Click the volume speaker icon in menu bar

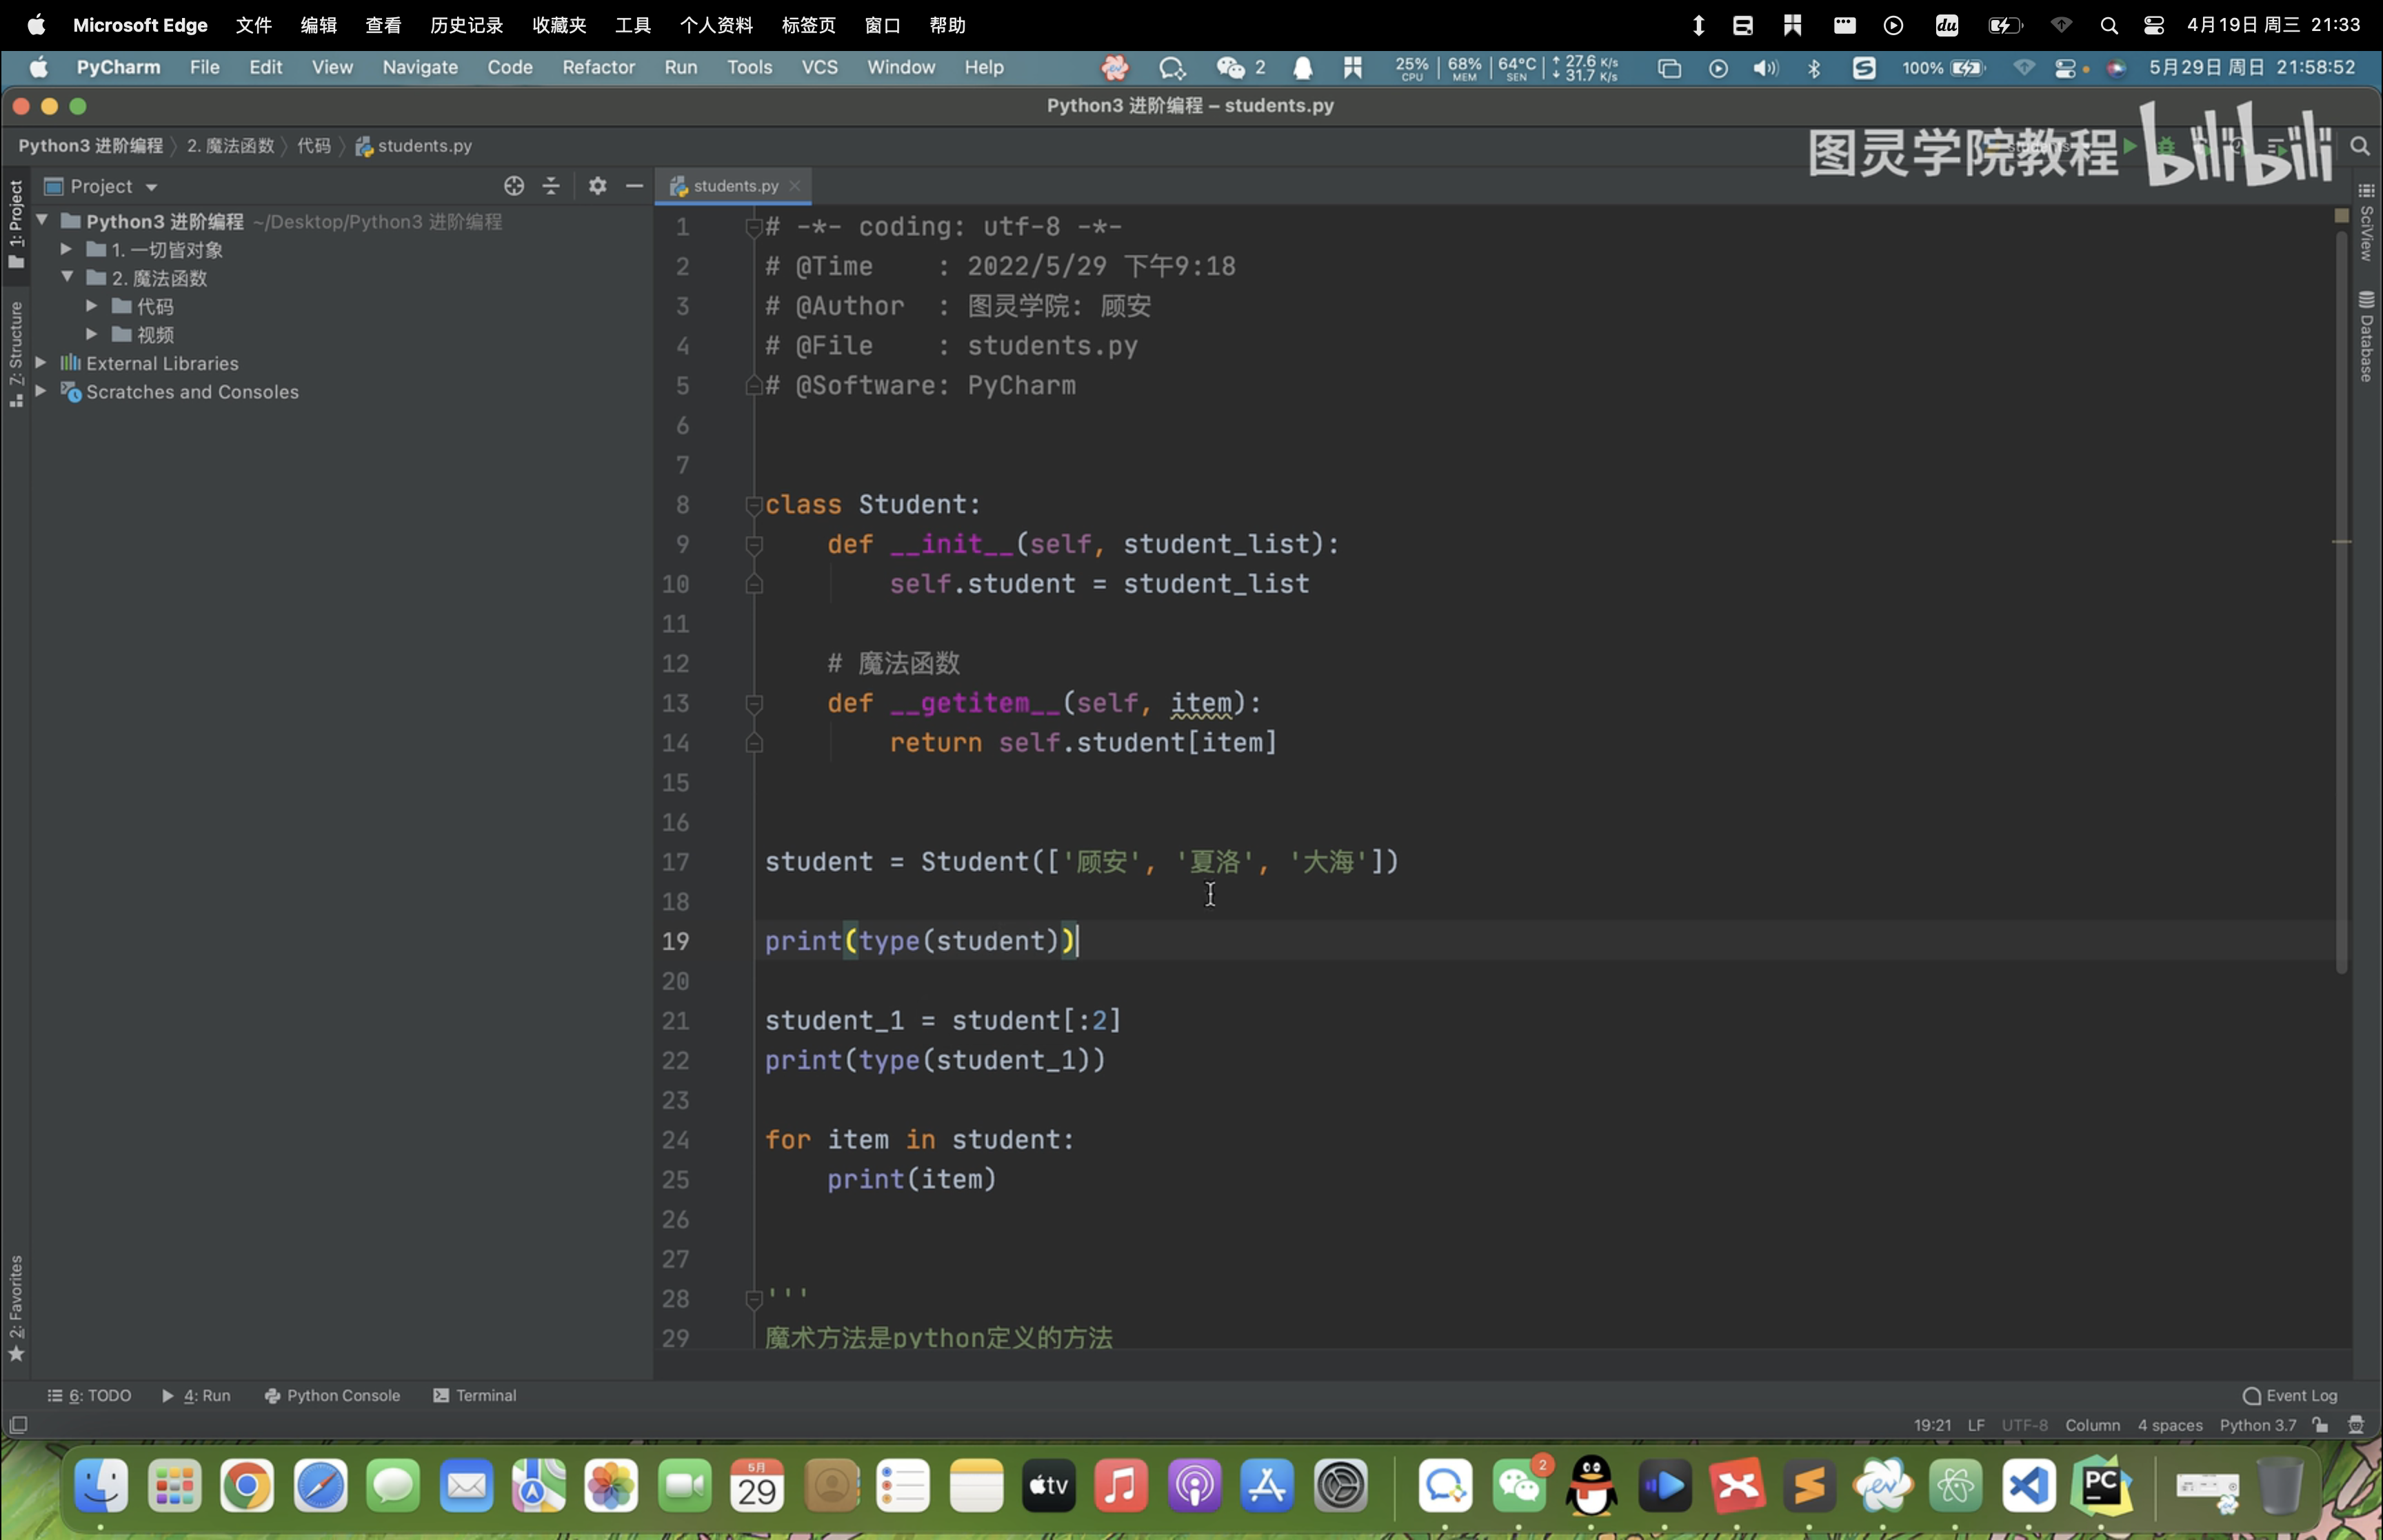point(1766,68)
